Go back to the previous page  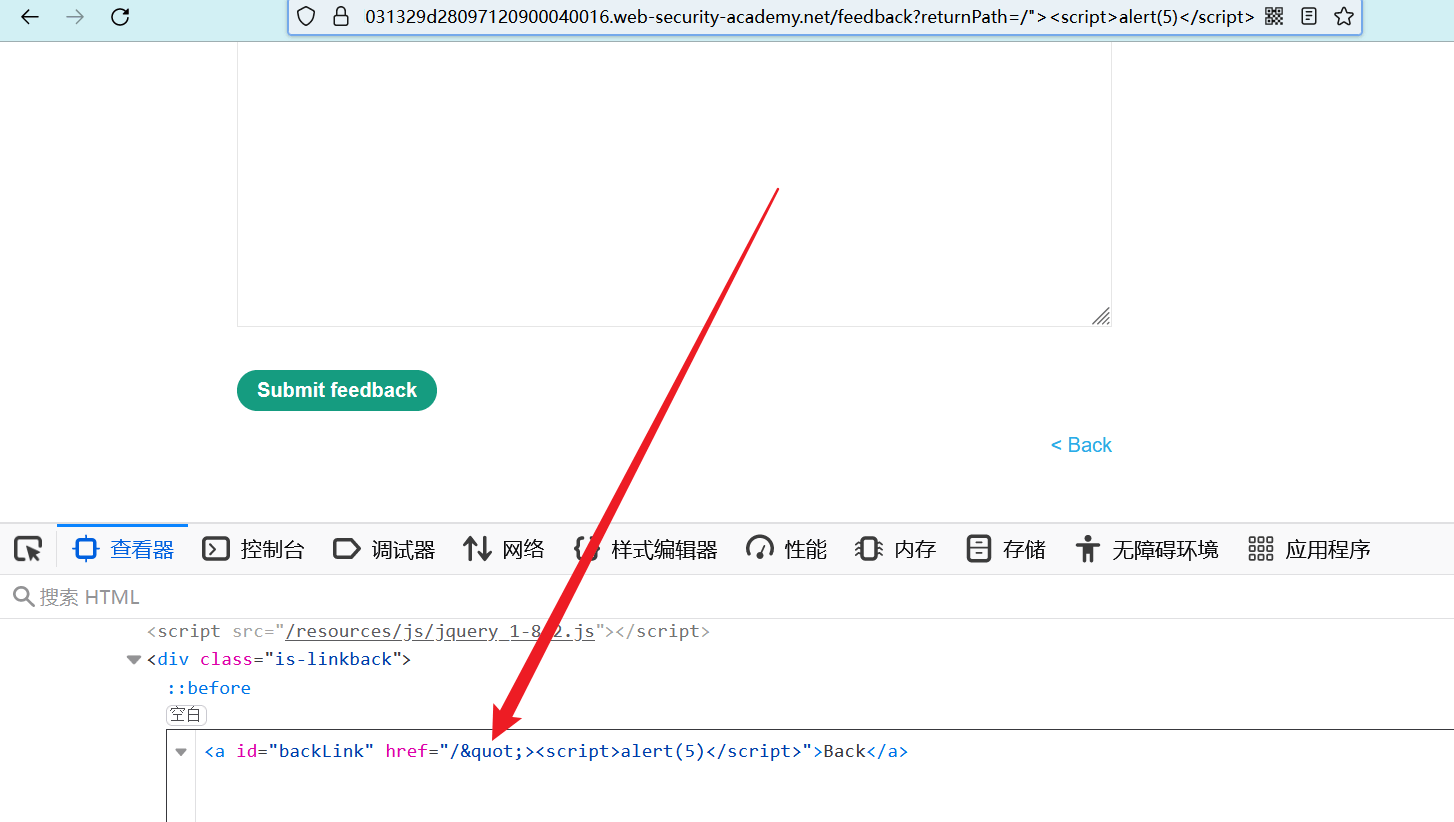[x=30, y=17]
